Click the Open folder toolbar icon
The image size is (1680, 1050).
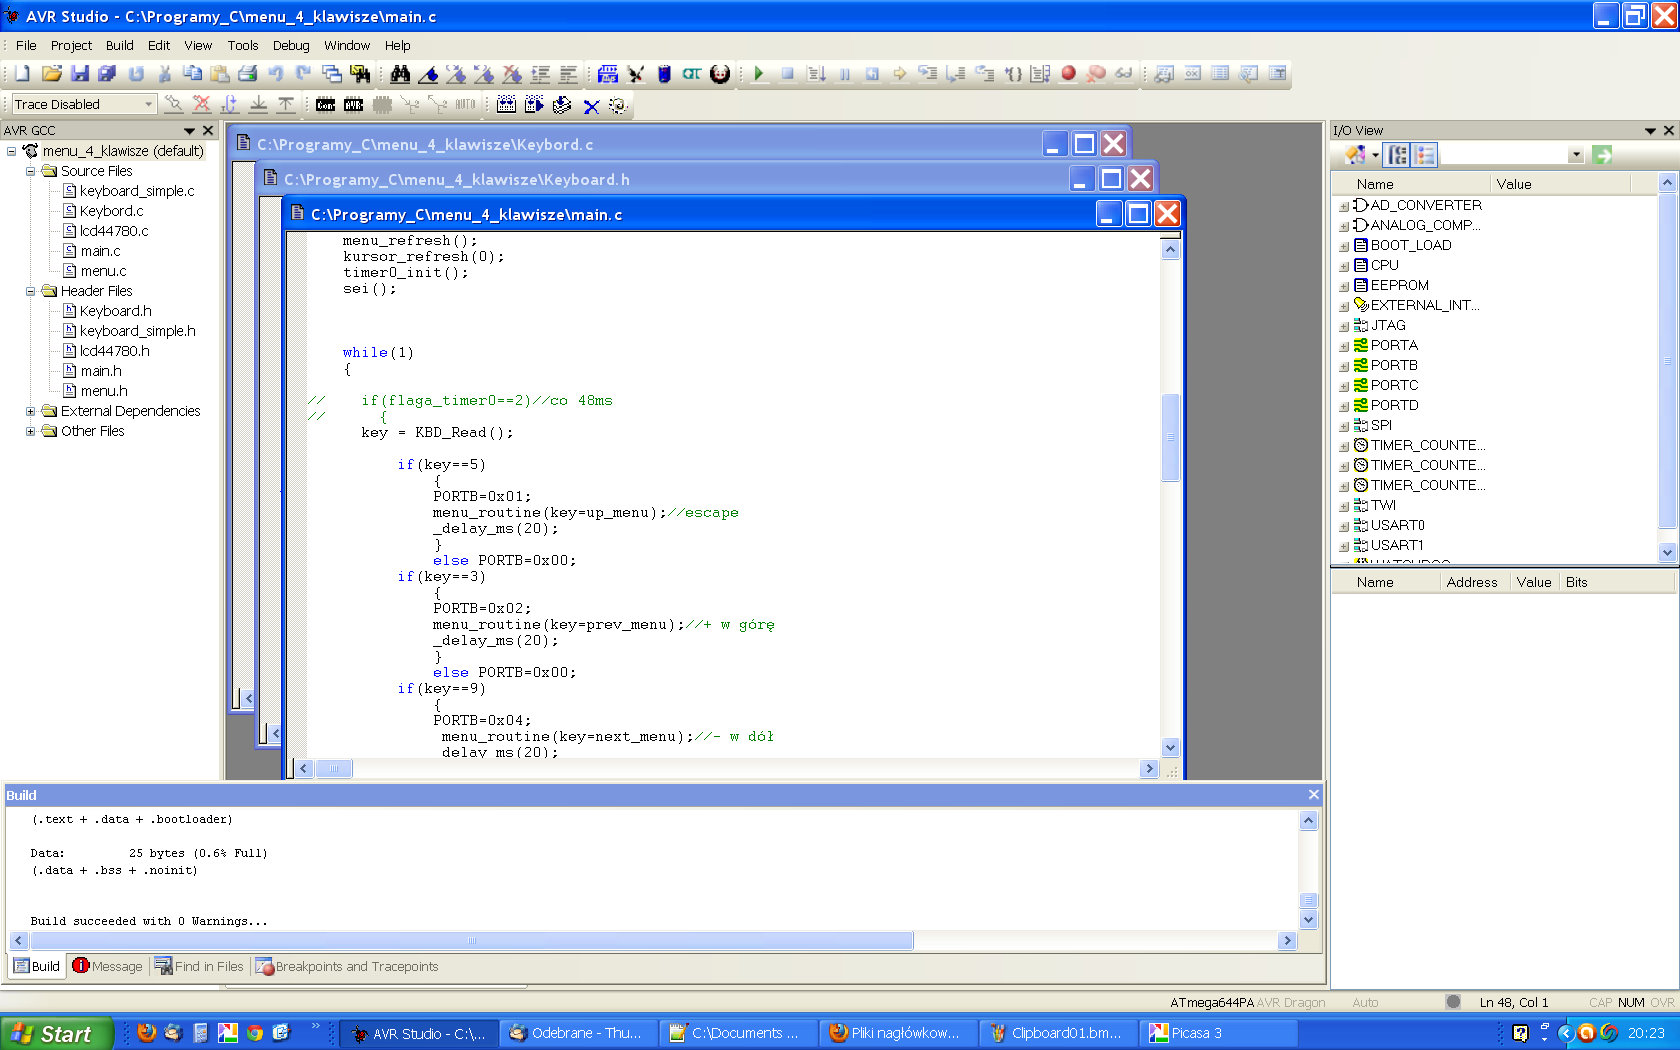coord(52,74)
